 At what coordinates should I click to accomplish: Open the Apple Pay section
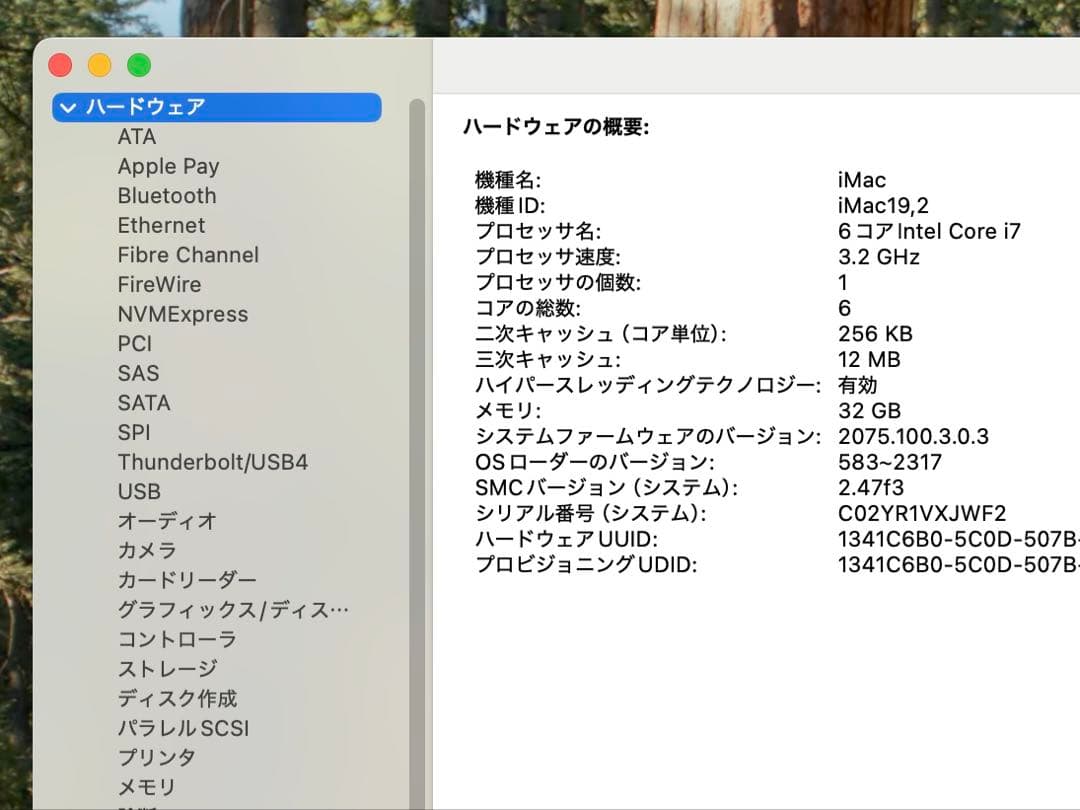tap(168, 166)
